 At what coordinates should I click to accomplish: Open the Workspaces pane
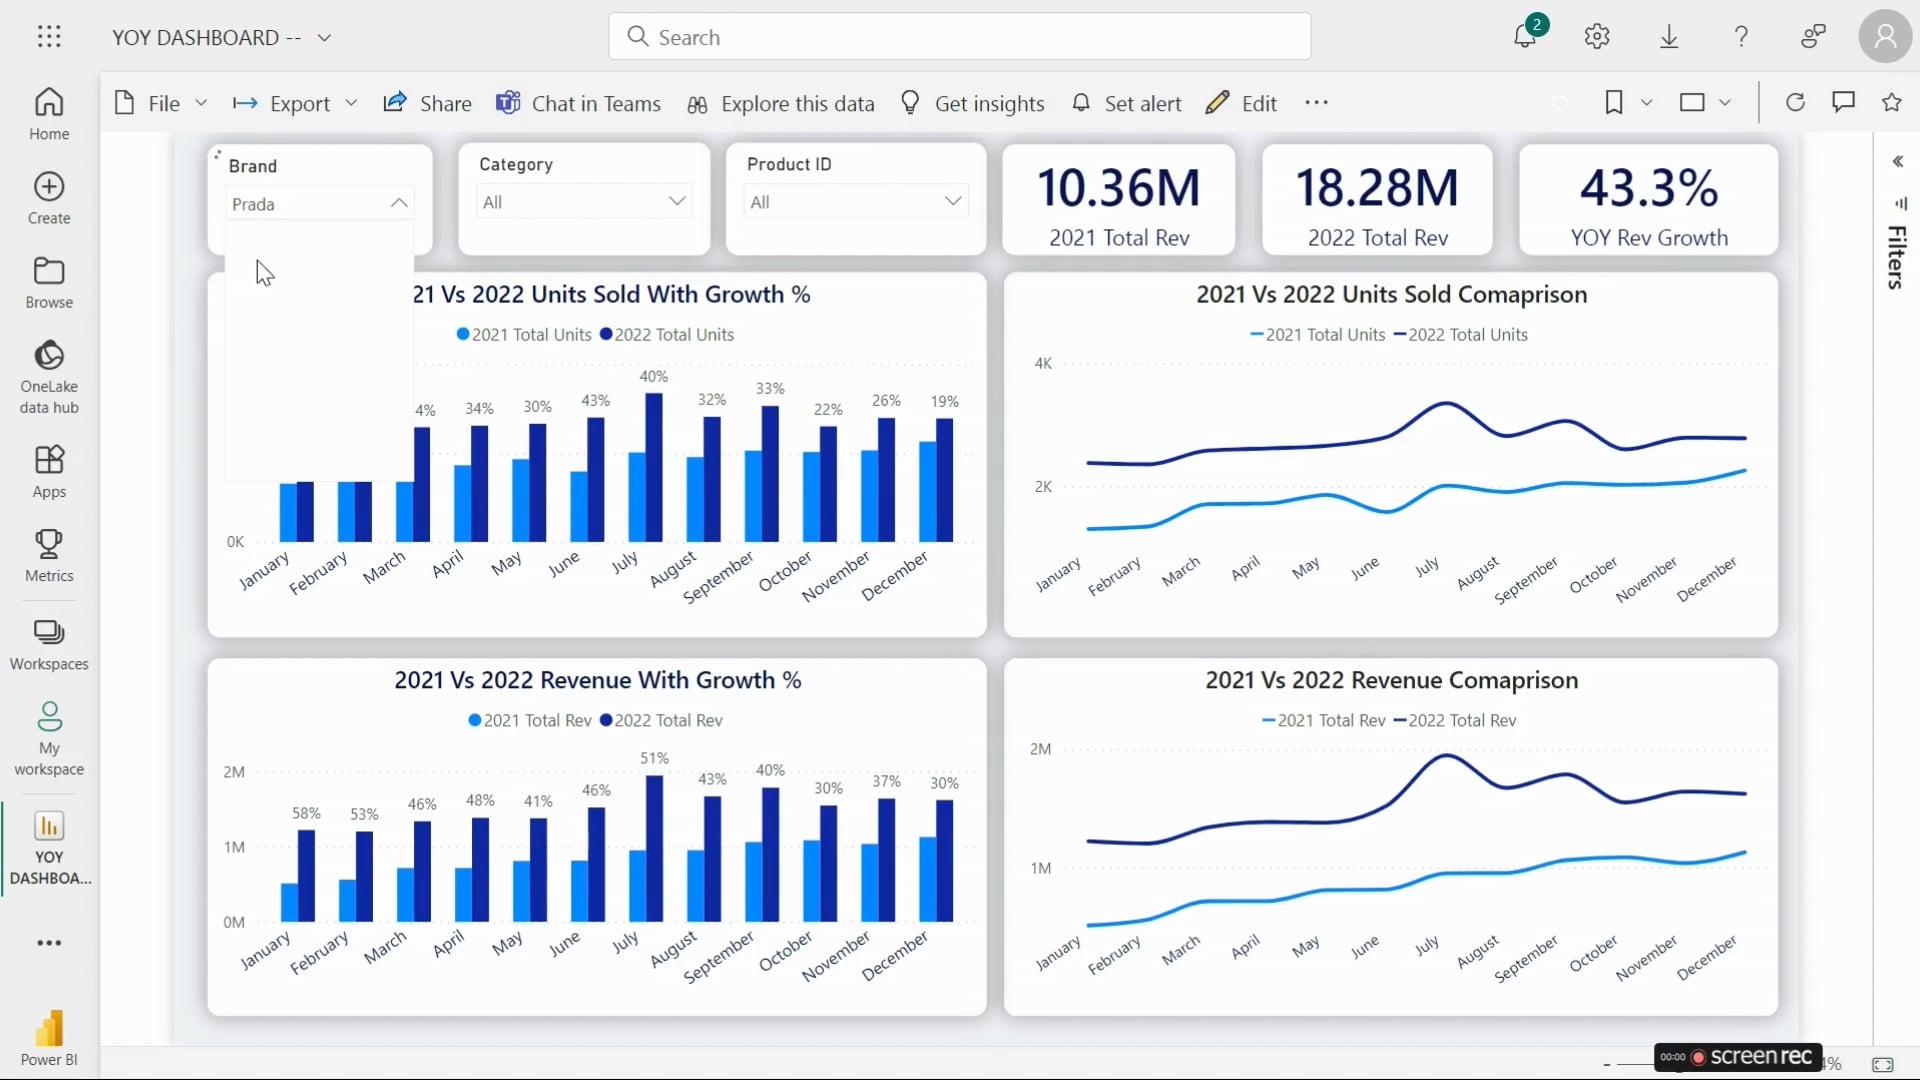pos(49,644)
